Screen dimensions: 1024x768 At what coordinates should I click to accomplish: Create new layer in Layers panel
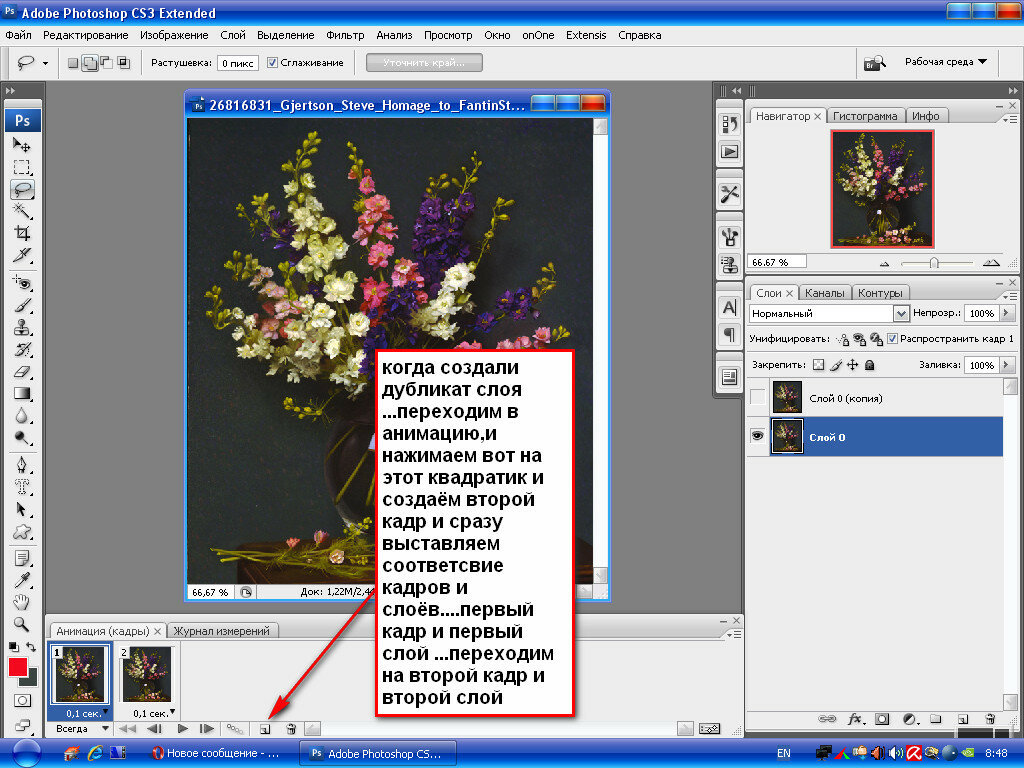click(x=963, y=719)
